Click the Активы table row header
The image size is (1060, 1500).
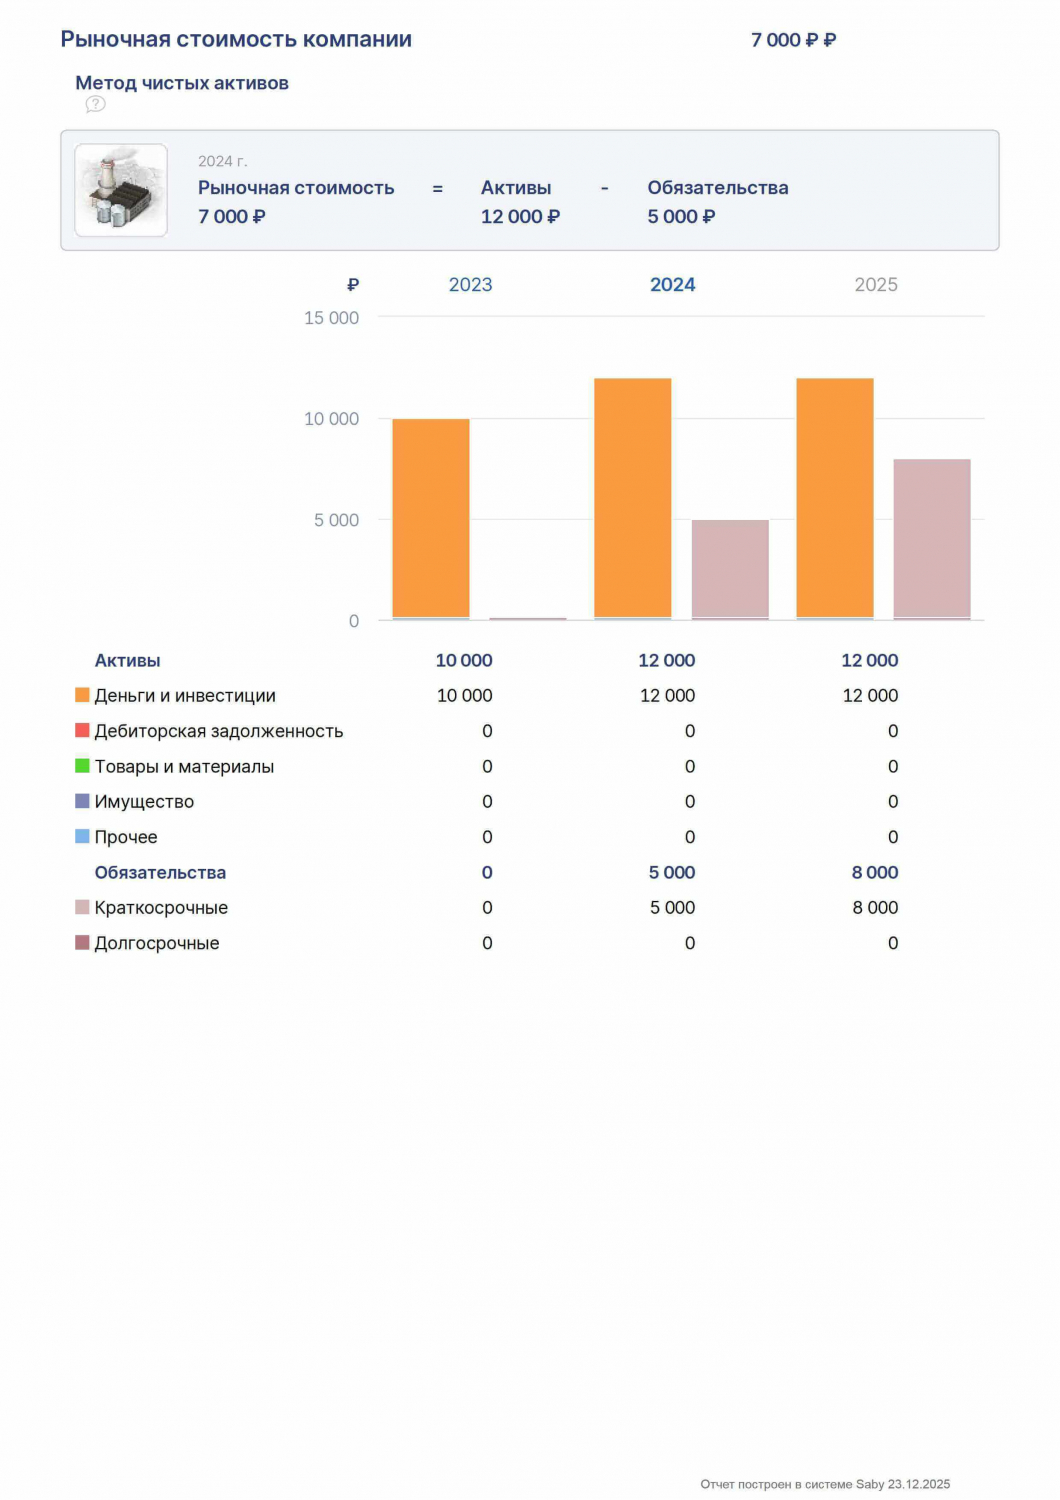pos(127,660)
